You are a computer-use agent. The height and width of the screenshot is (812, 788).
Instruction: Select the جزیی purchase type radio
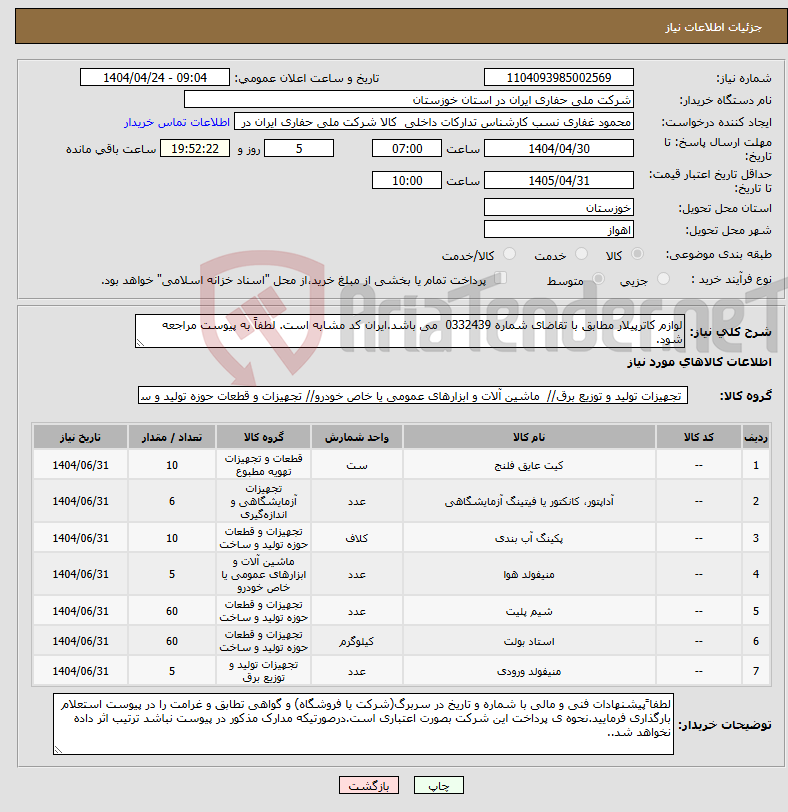click(663, 279)
